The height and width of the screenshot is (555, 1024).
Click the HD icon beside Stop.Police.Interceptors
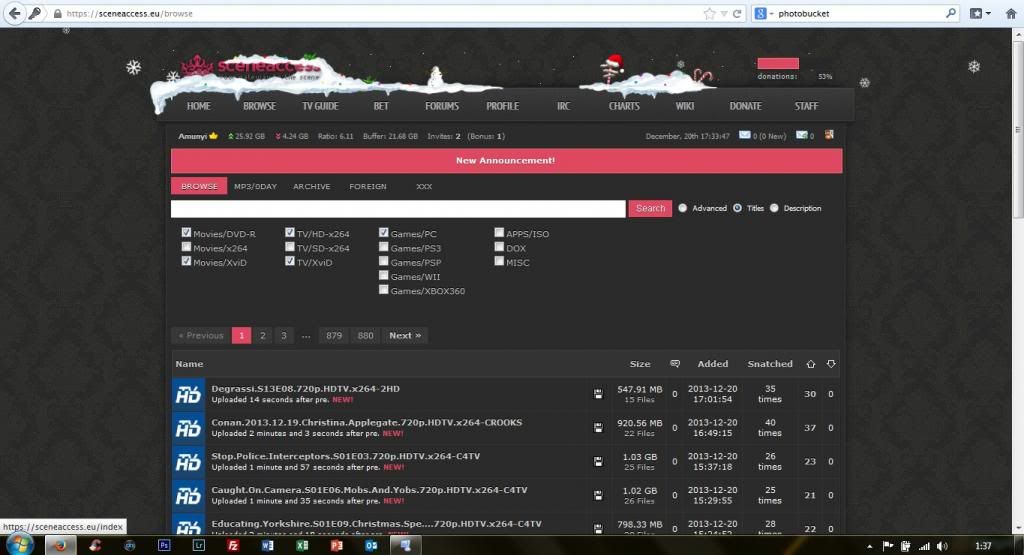pos(188,462)
